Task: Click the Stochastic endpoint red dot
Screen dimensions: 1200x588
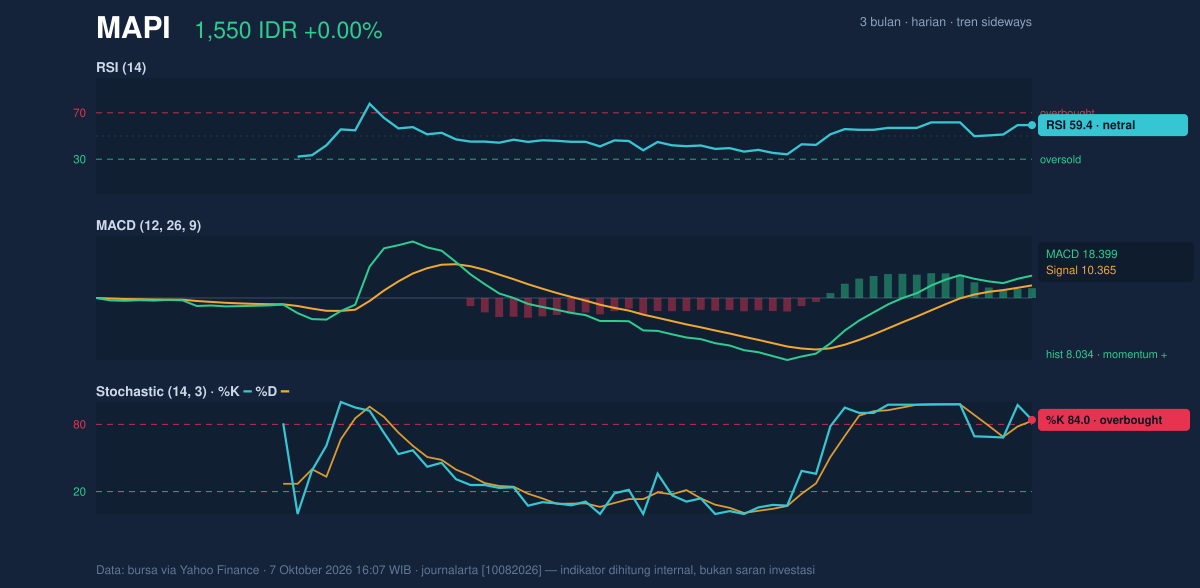Action: [x=1032, y=420]
